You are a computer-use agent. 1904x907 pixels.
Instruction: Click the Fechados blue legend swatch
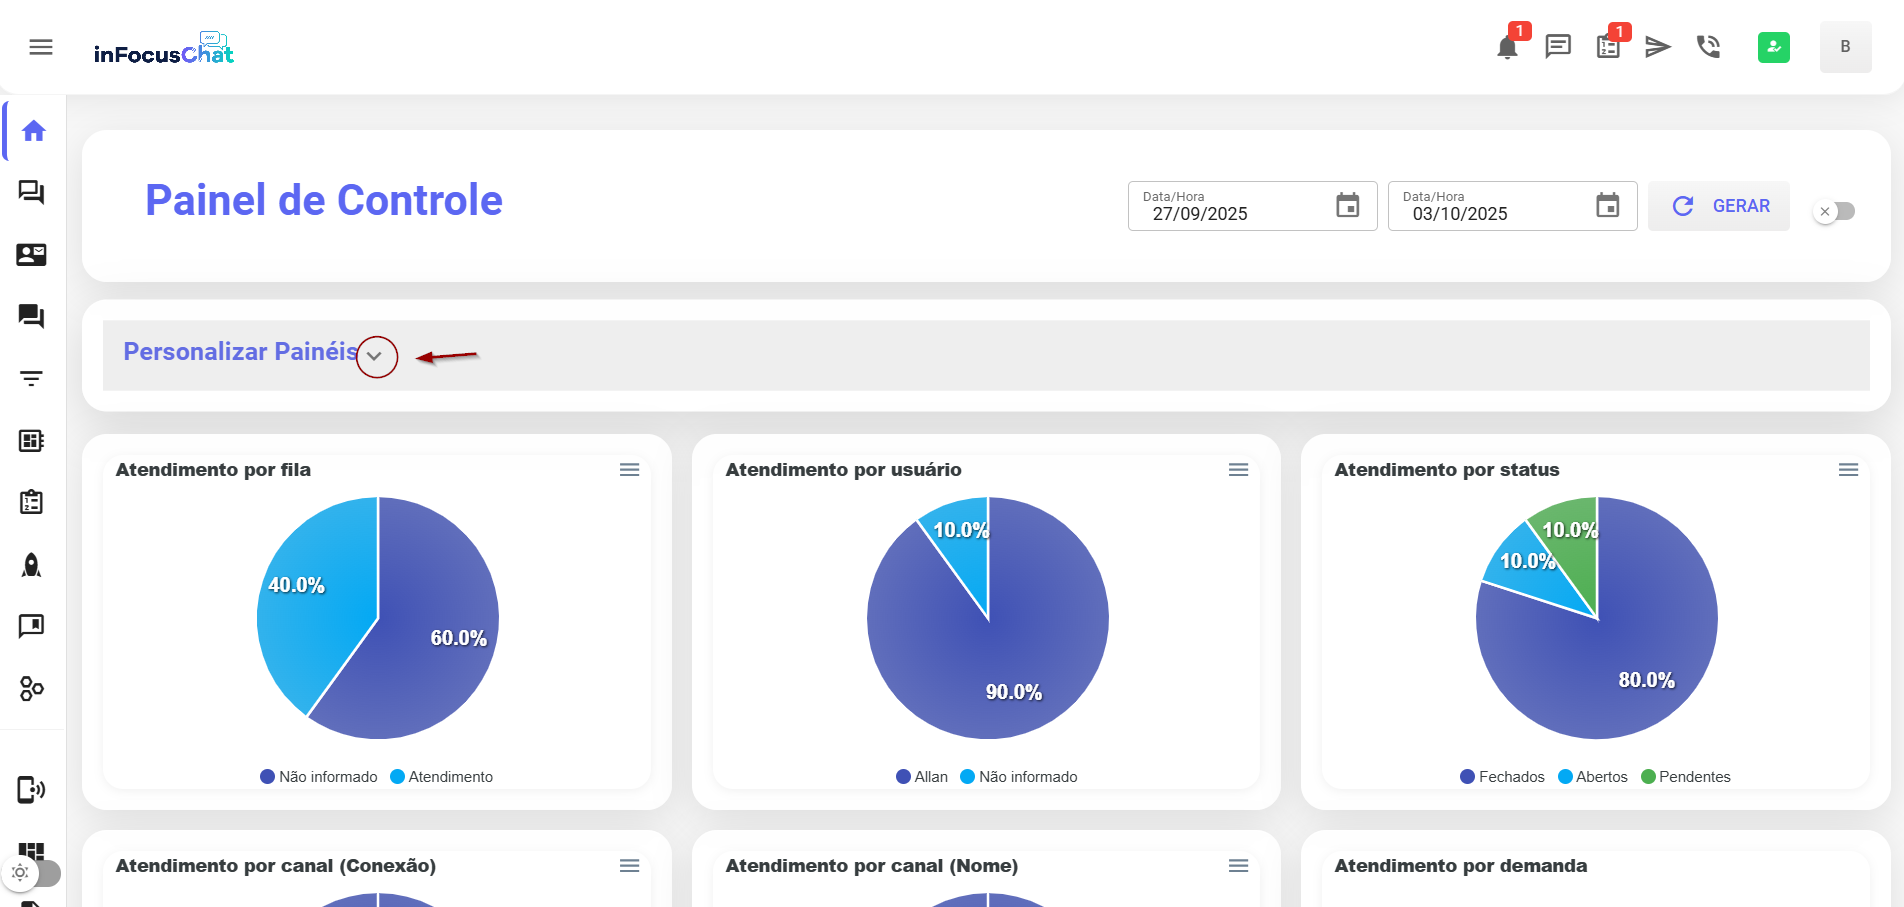[x=1467, y=777]
